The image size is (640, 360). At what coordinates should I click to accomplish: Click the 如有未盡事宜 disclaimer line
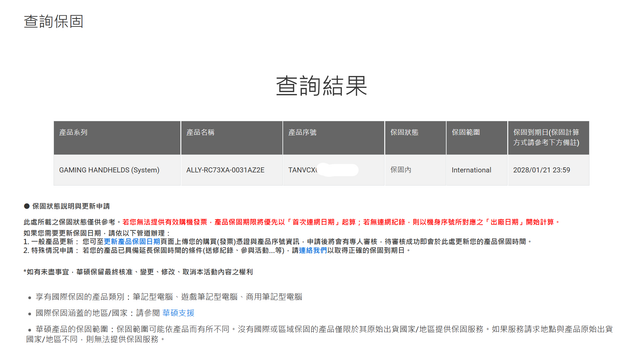[x=138, y=272]
